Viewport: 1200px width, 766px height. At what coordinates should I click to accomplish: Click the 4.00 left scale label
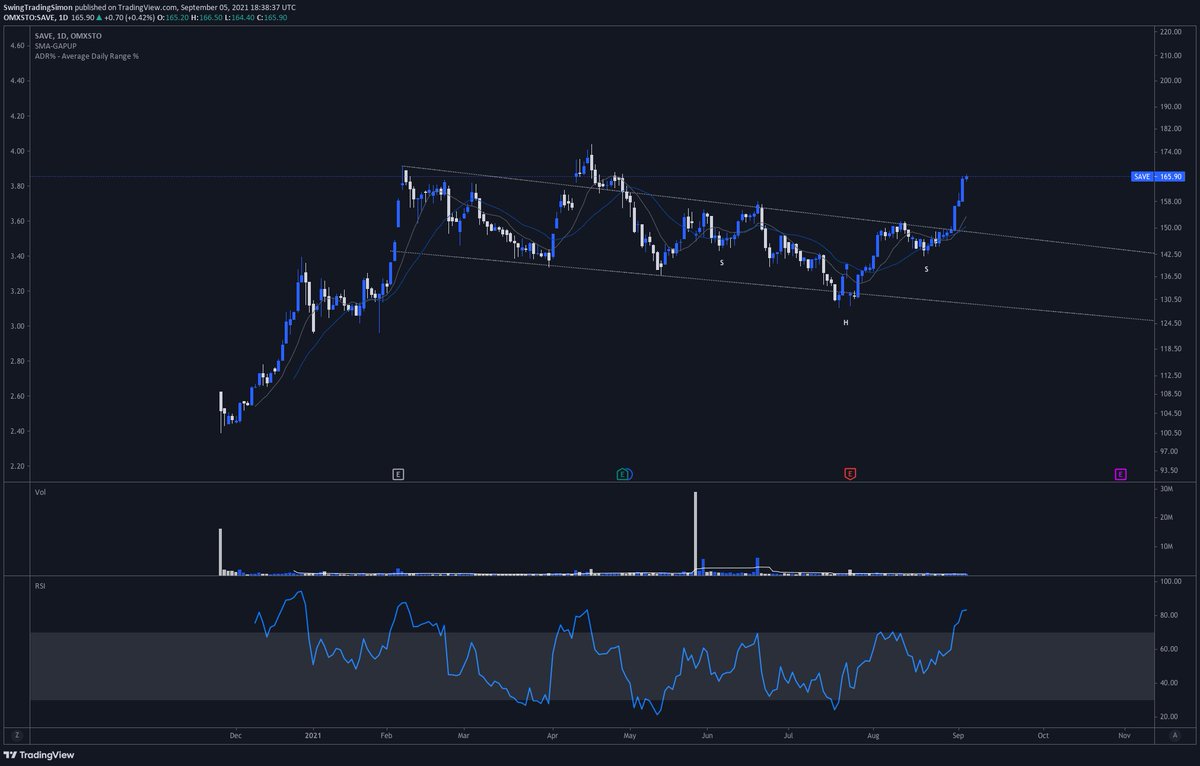pos(17,151)
